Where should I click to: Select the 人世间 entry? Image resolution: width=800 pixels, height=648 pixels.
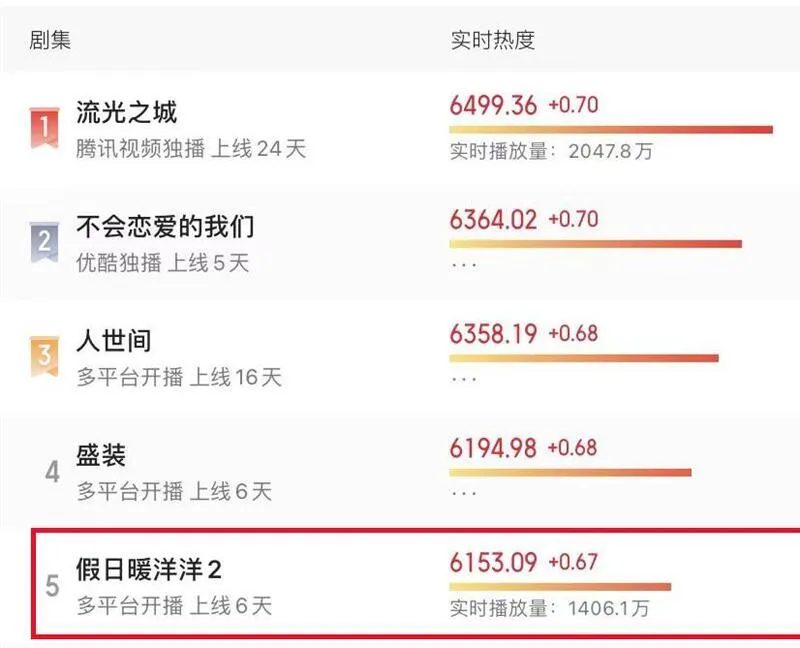pos(114,341)
